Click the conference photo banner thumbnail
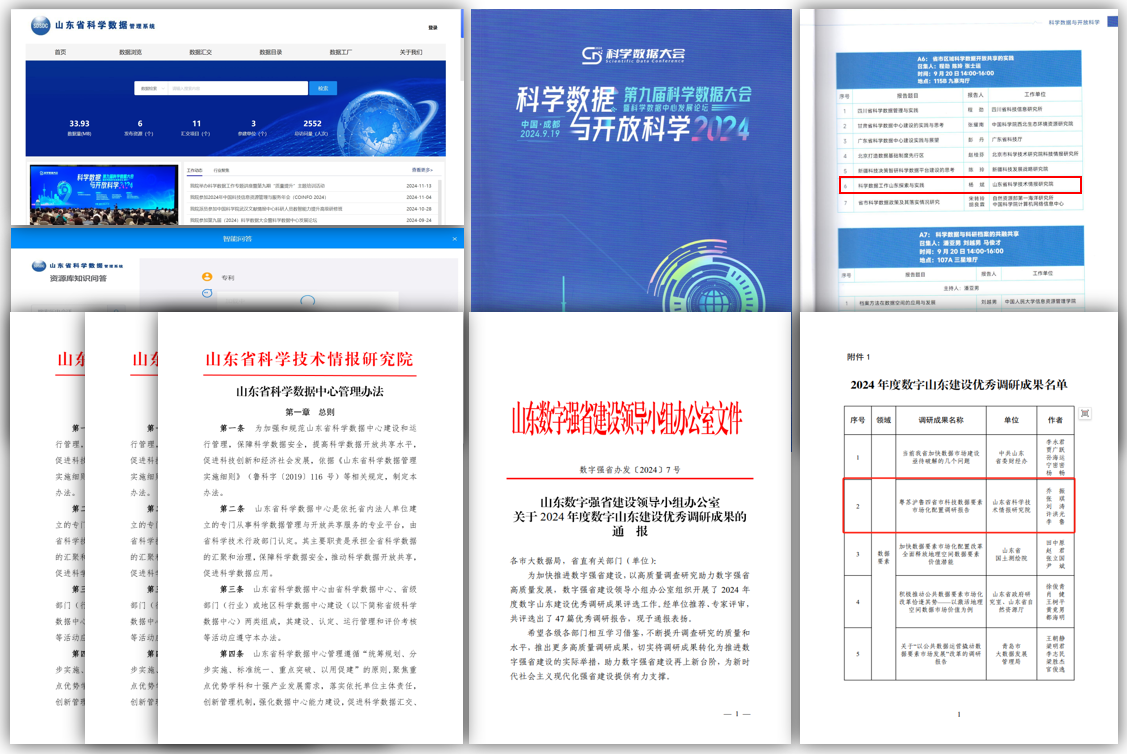This screenshot has height=754, width=1127. pos(104,195)
